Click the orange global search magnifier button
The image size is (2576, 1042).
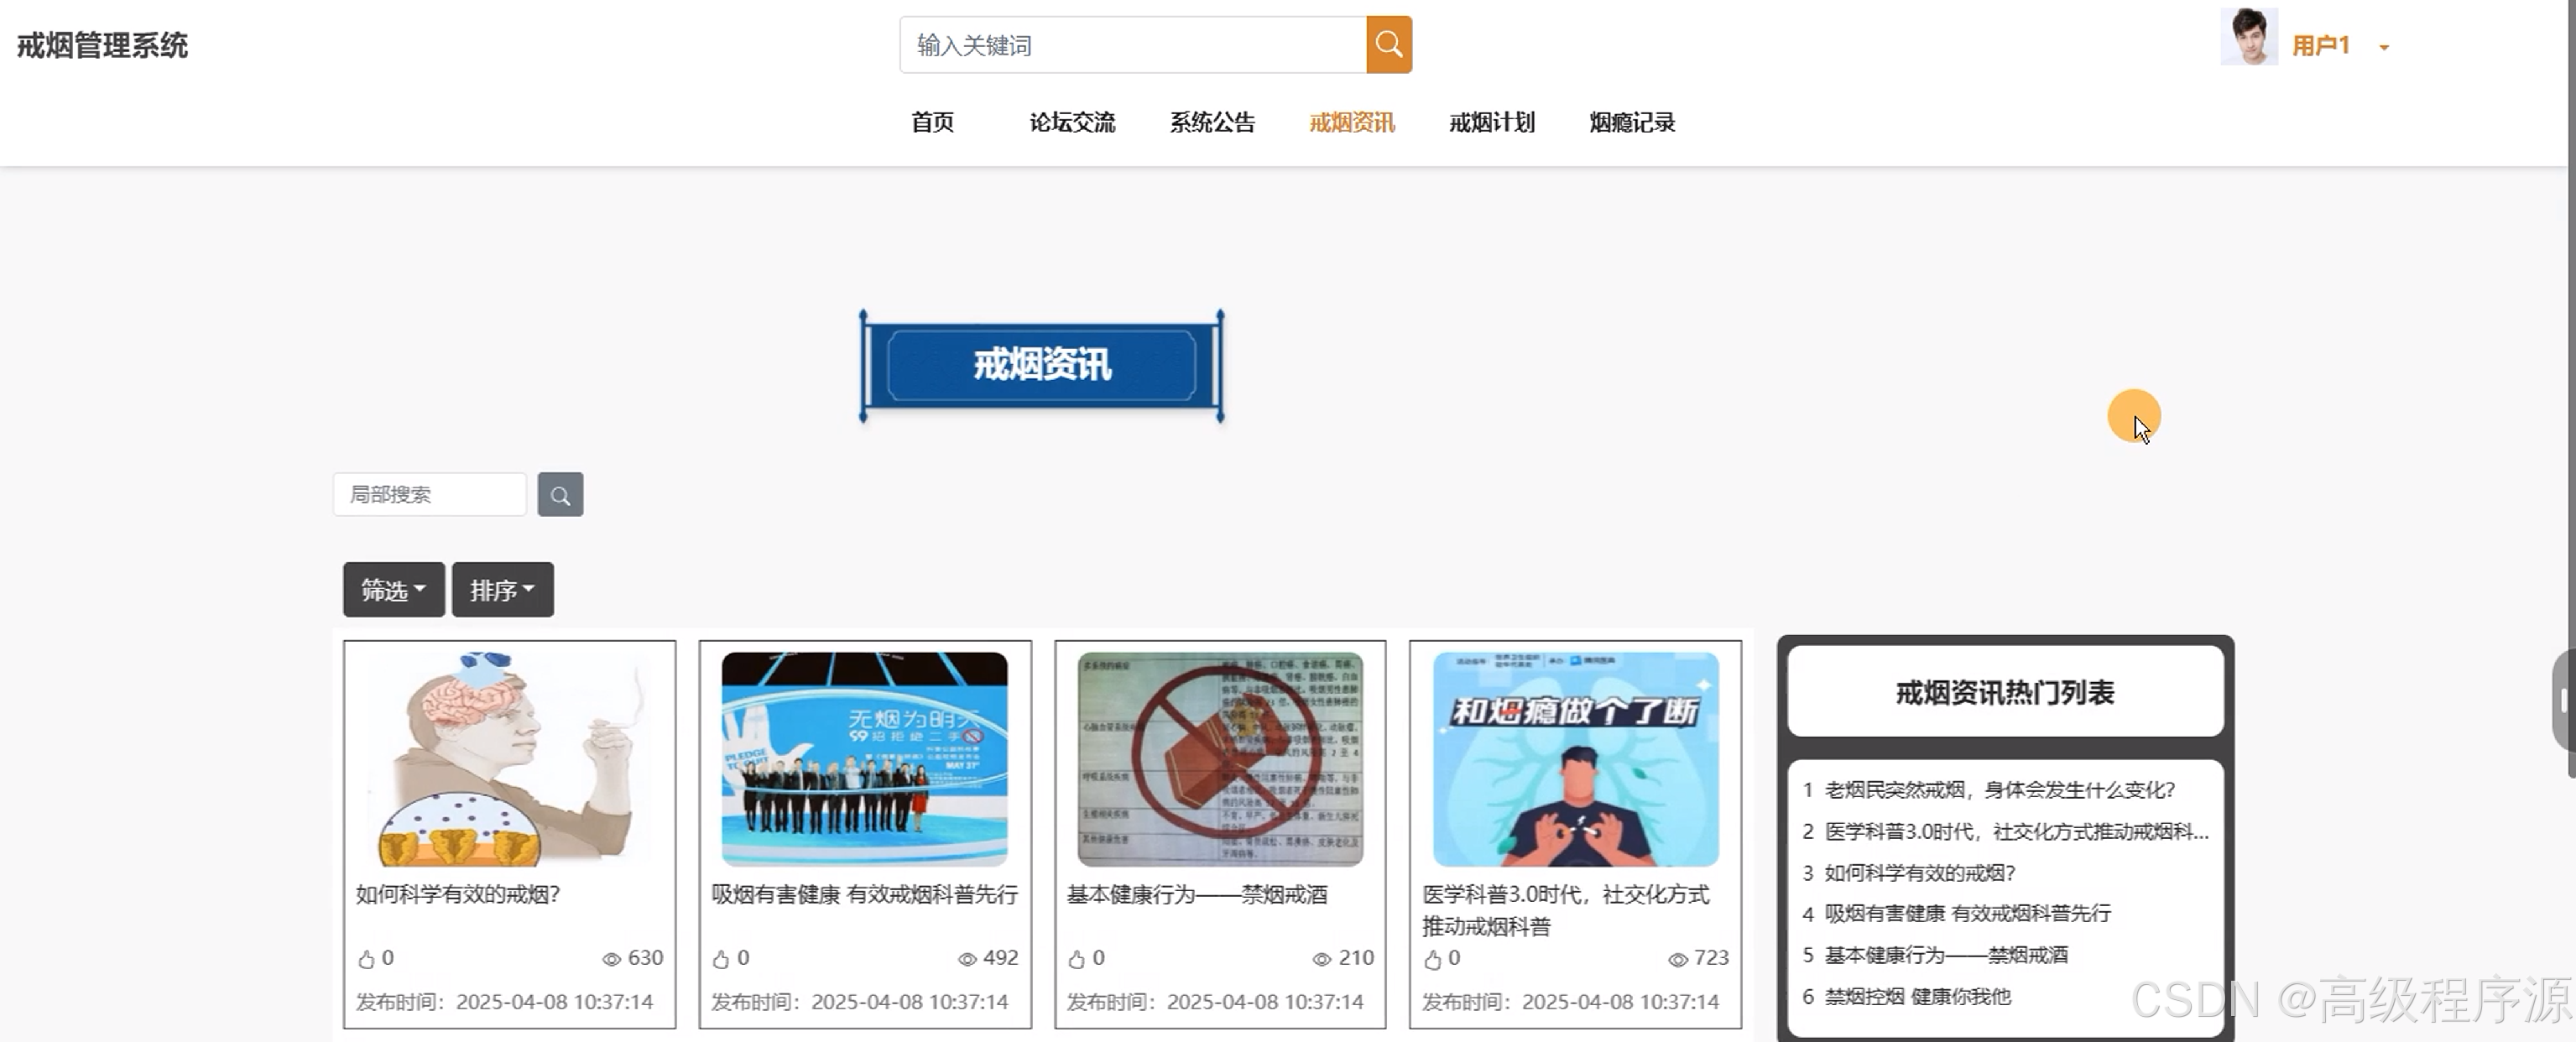click(1388, 45)
